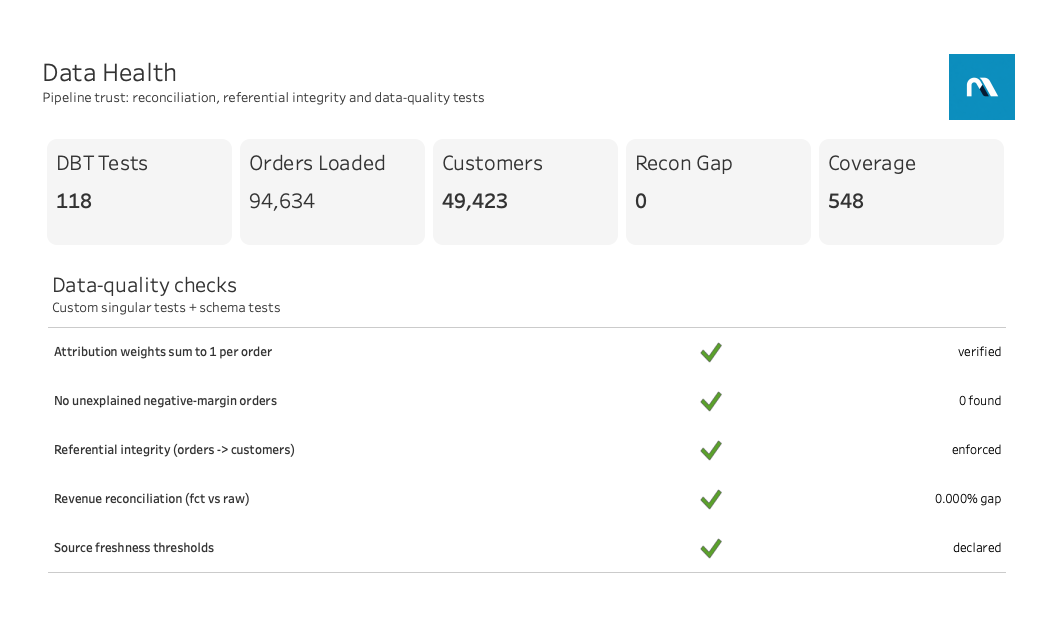Click the 0 found status value

click(980, 401)
